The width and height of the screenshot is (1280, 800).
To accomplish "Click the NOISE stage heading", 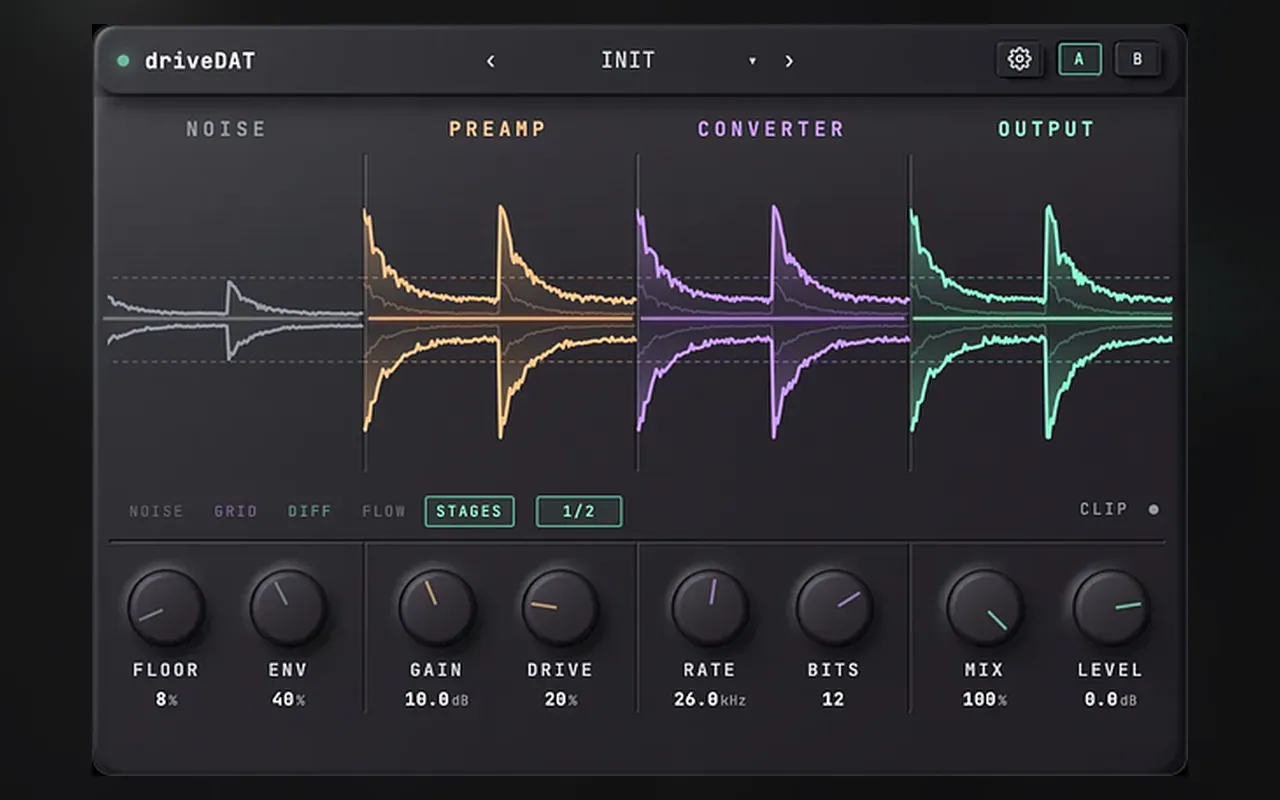I will coord(226,129).
